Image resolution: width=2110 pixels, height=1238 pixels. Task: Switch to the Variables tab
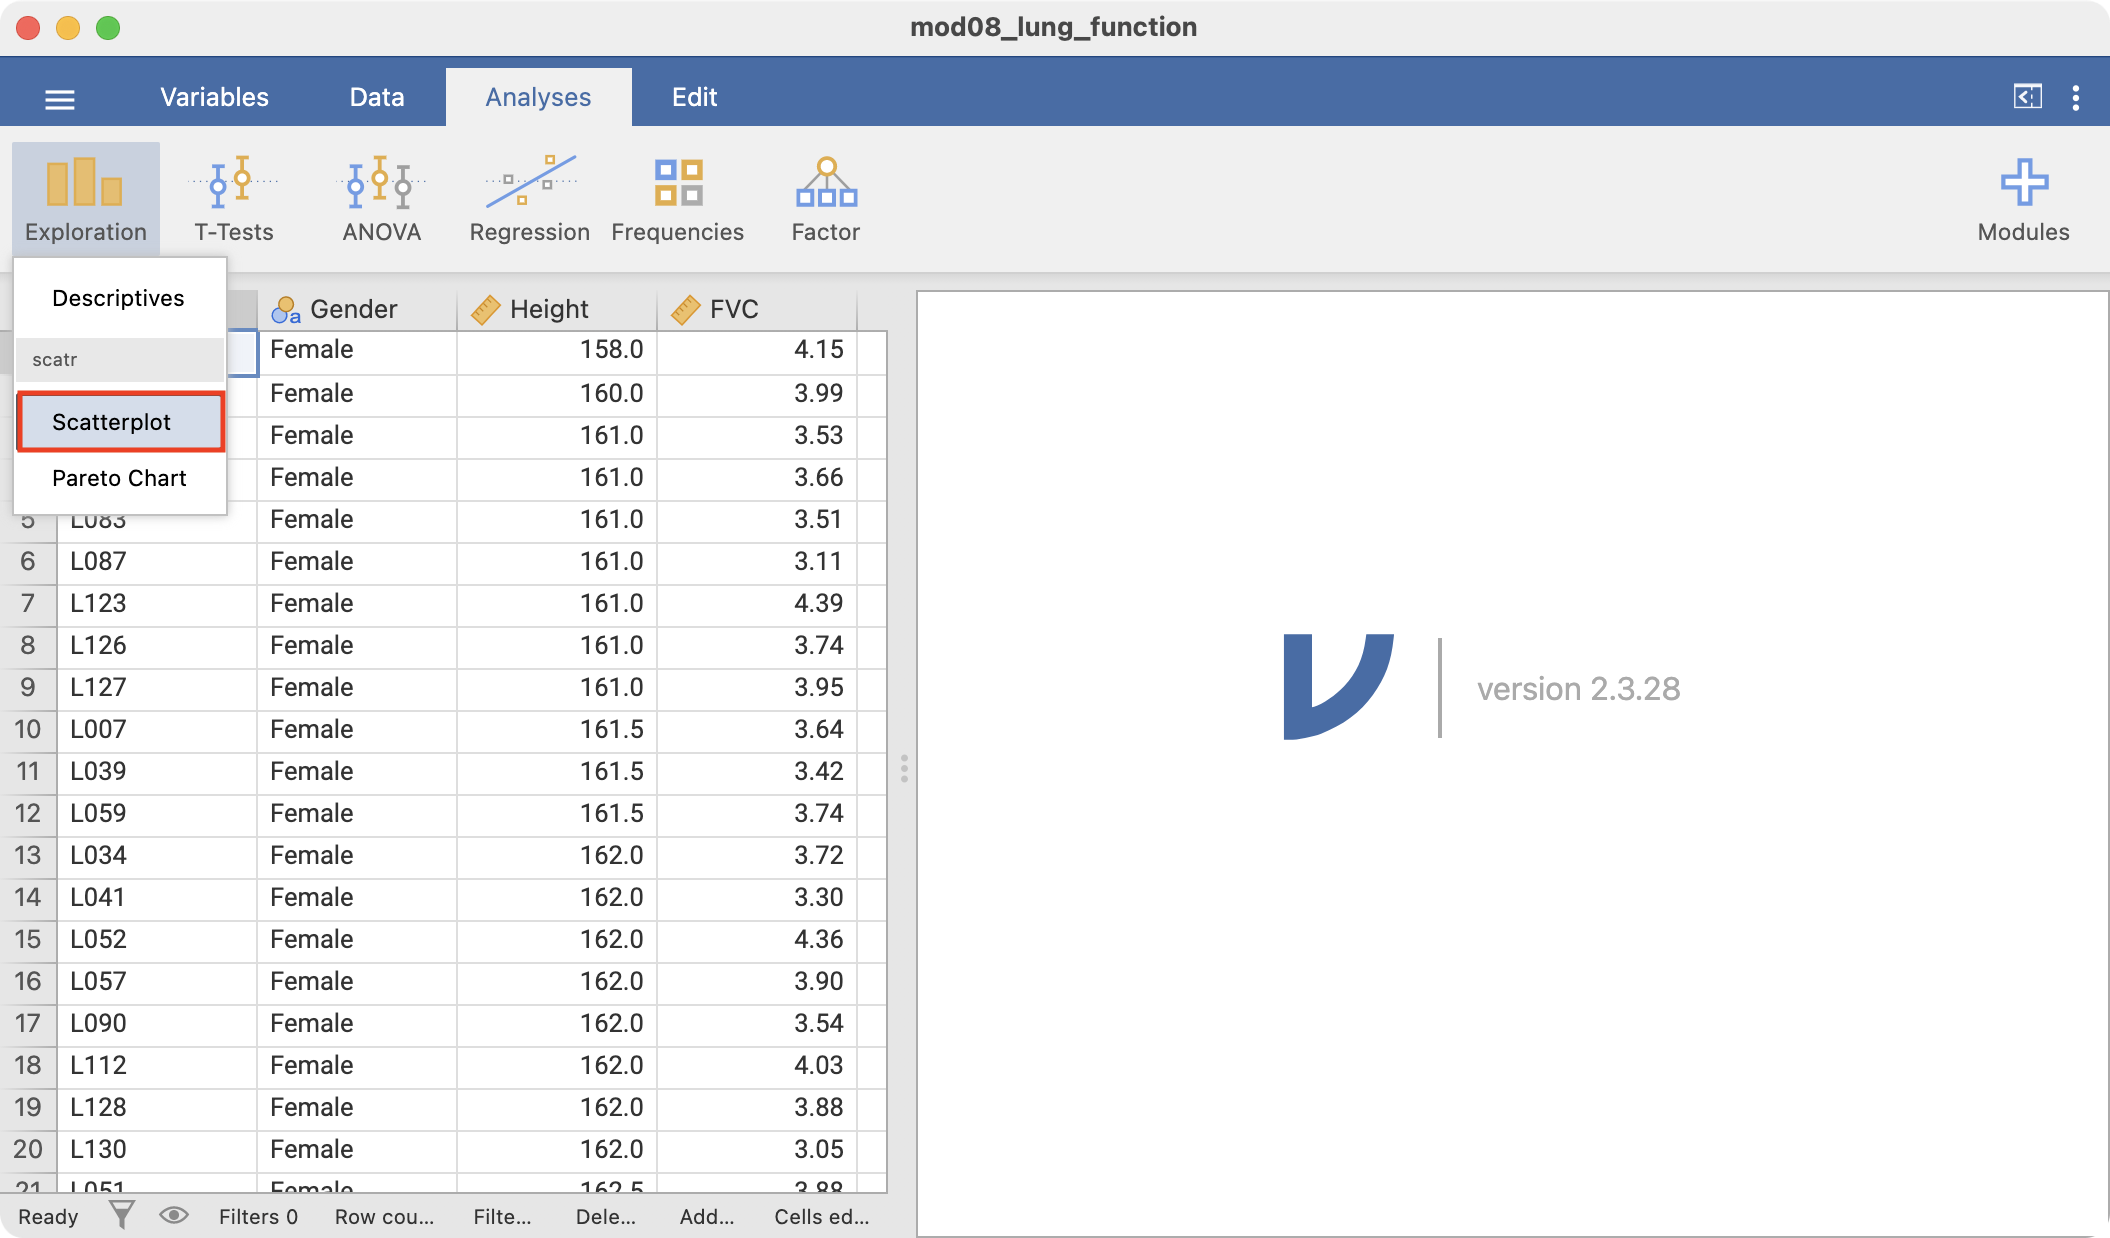click(x=214, y=97)
